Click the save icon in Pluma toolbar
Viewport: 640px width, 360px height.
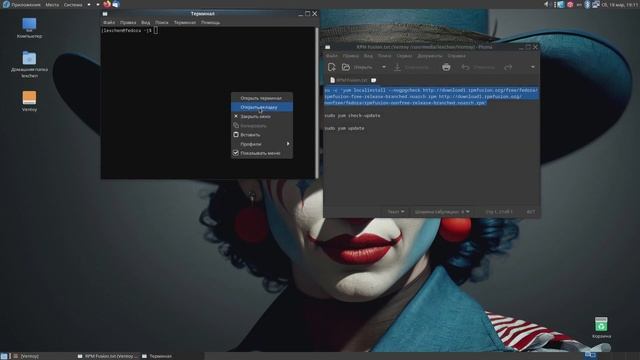coord(397,67)
